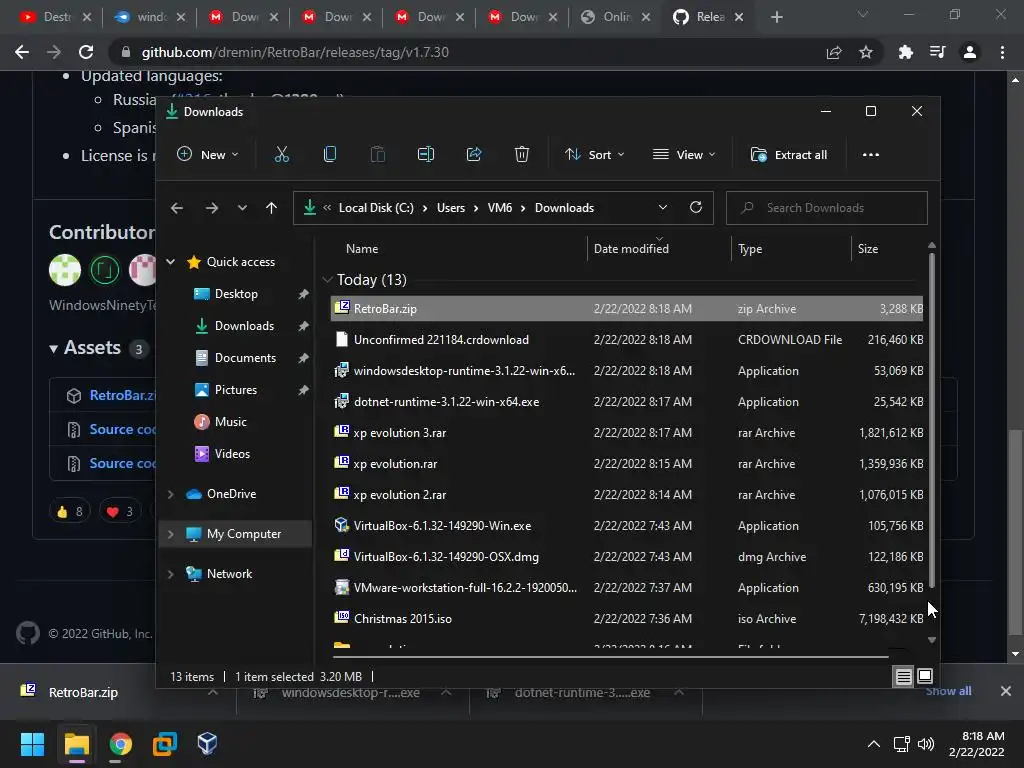Viewport: 1024px width, 768px height.
Task: Click the Paste icon in Explorer toolbar
Action: point(377,154)
